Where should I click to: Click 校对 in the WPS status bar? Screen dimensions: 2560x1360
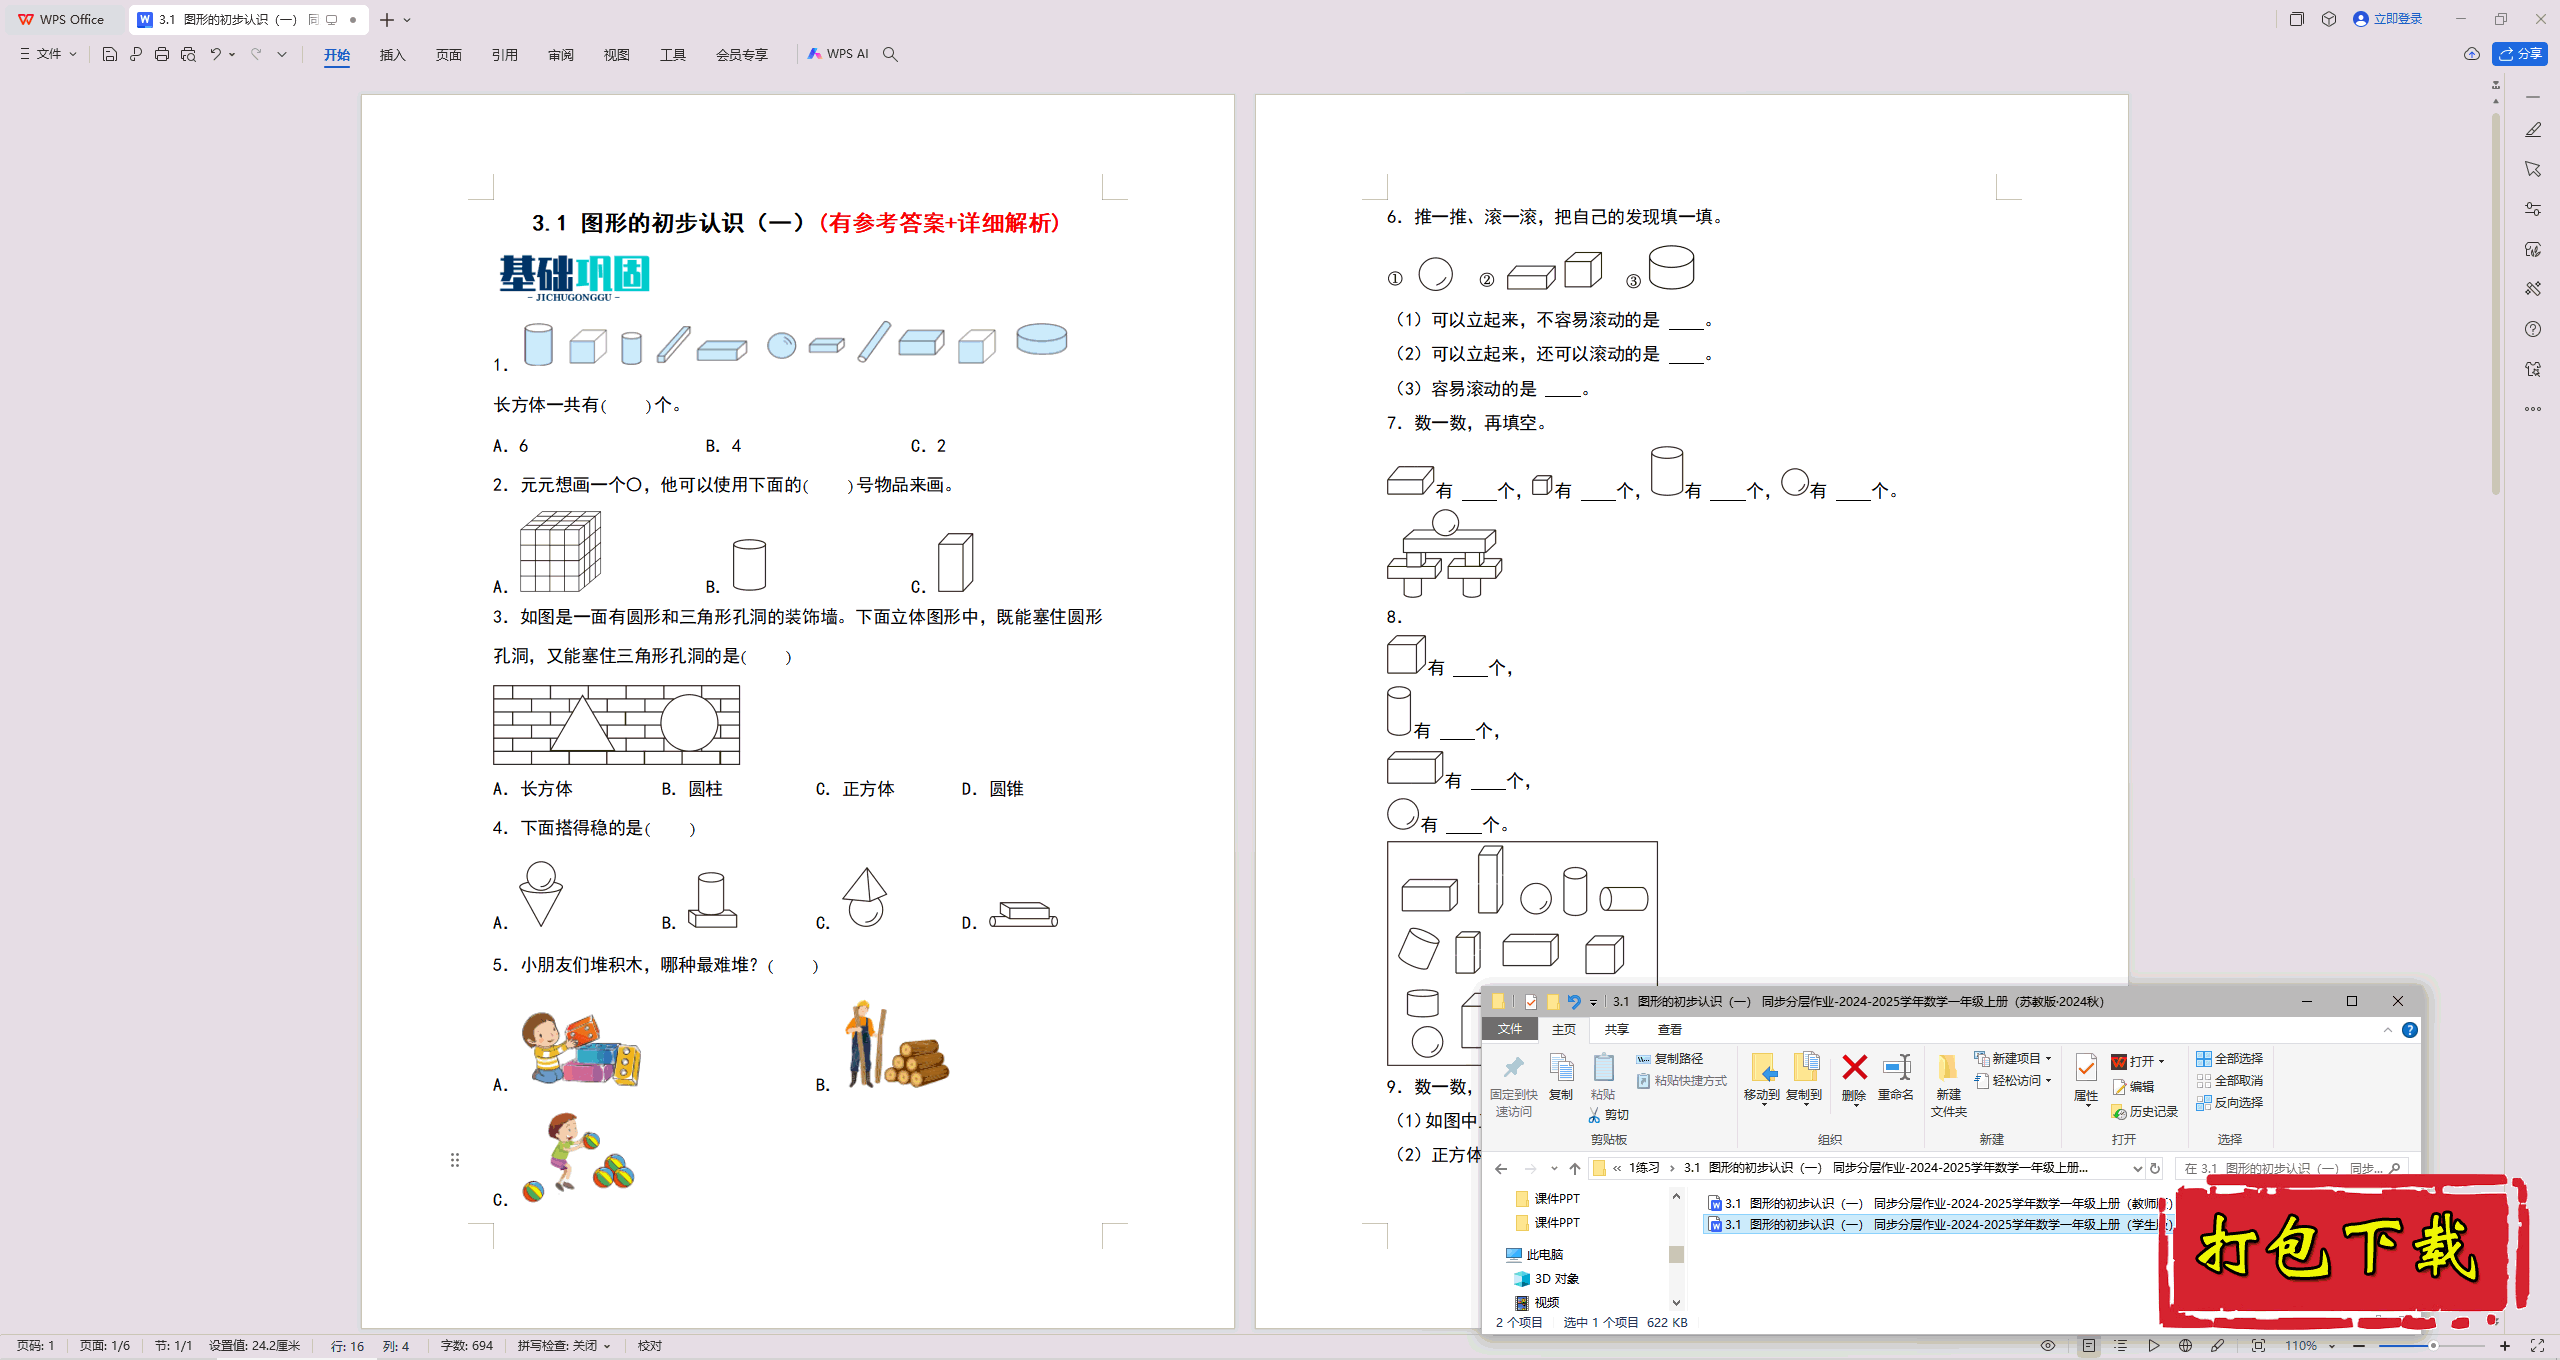(650, 1346)
